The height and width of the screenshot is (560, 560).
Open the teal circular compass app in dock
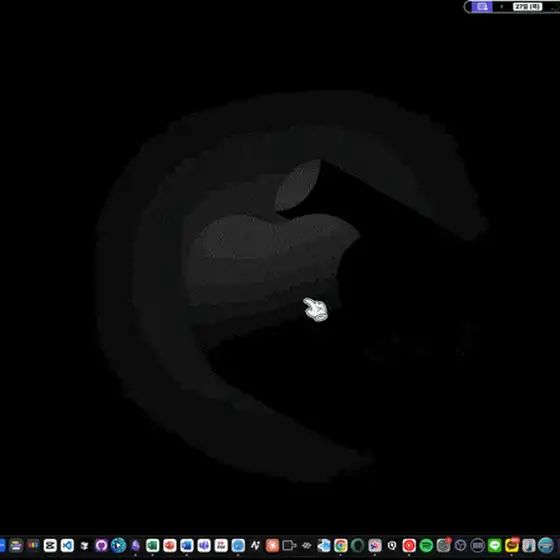click(119, 545)
